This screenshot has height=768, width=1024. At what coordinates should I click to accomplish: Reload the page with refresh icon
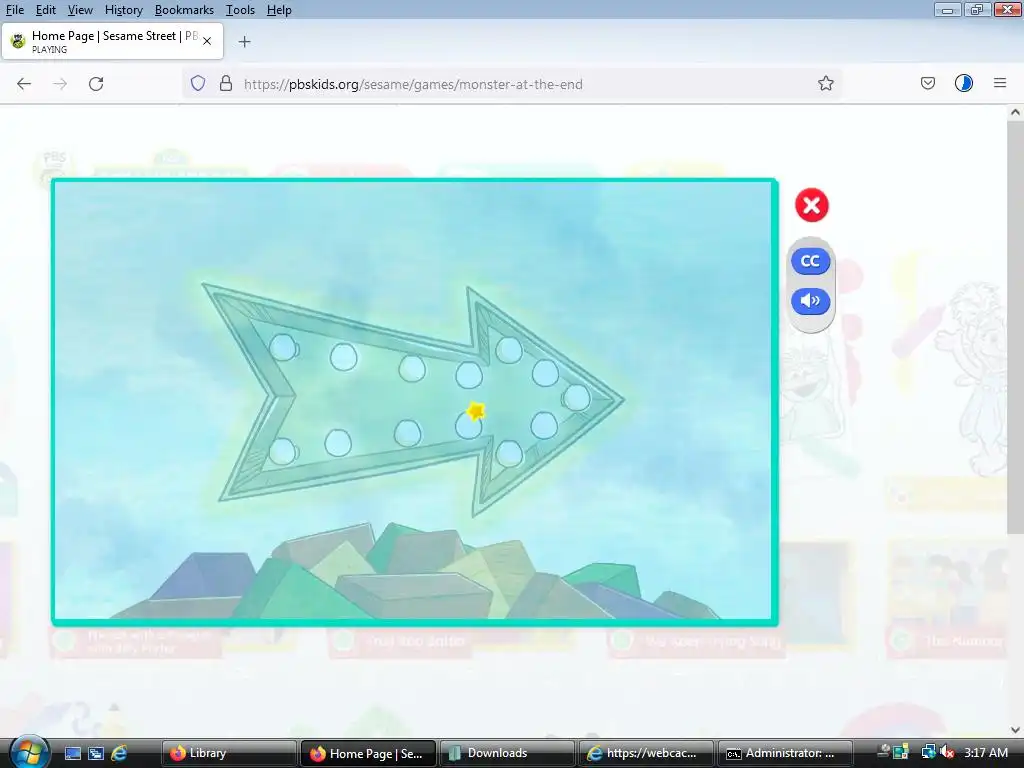(x=96, y=84)
